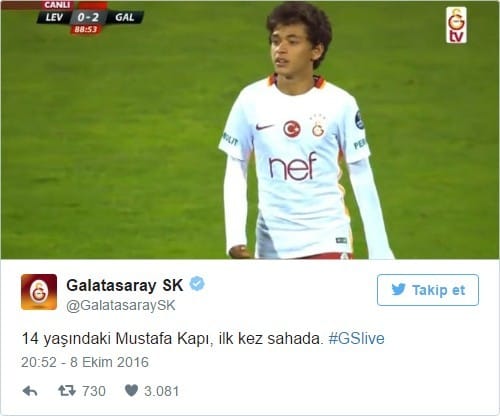Open the 20:52 - 8 Ekim 2016 timestamp

click(x=85, y=362)
